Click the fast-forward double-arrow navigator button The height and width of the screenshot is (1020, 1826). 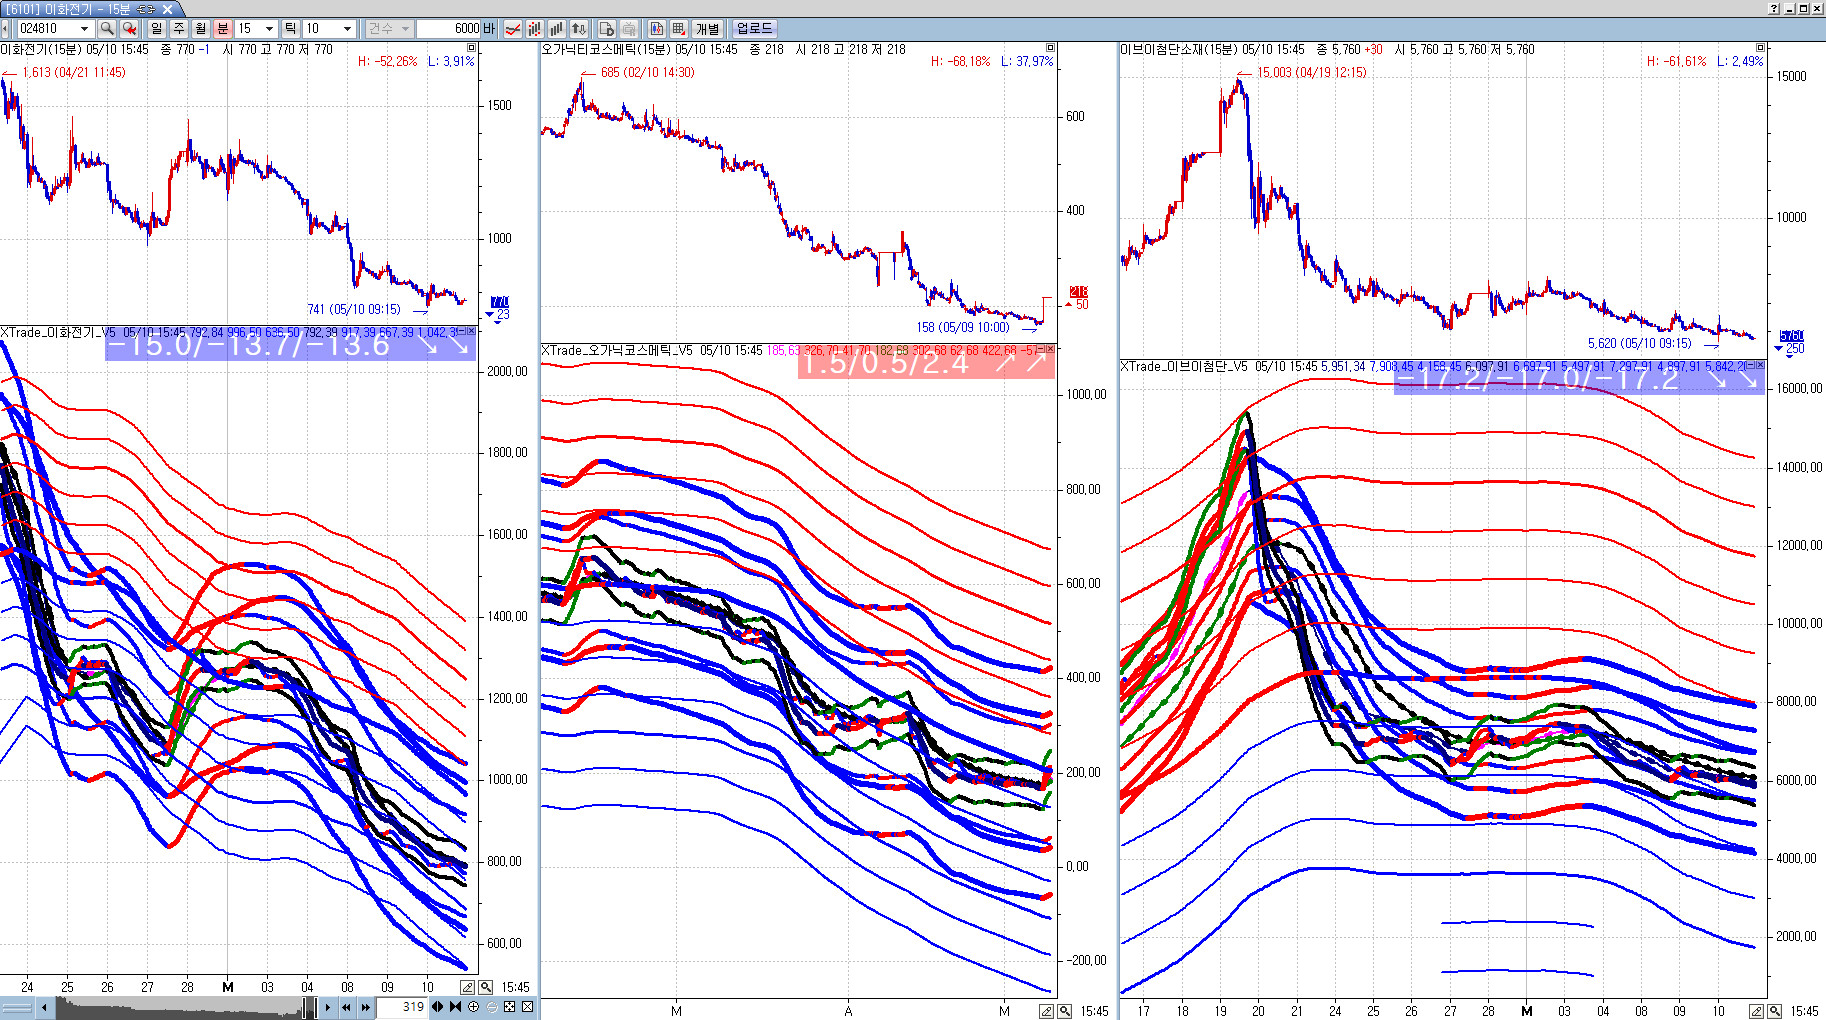coord(366,1007)
